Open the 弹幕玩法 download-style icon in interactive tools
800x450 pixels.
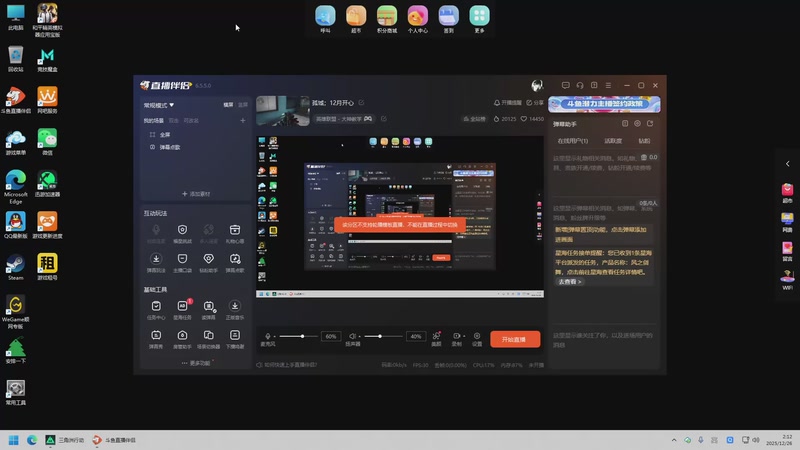[x=156, y=263]
